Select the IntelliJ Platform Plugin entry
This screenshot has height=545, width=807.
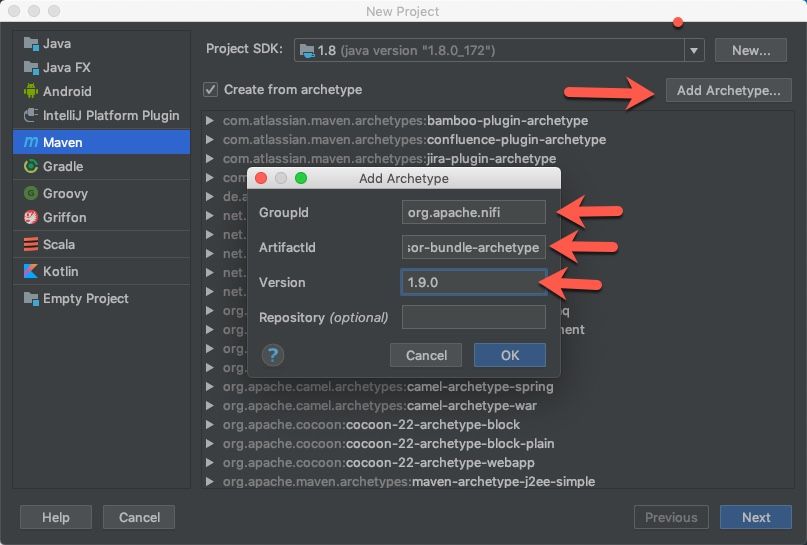pos(101,115)
